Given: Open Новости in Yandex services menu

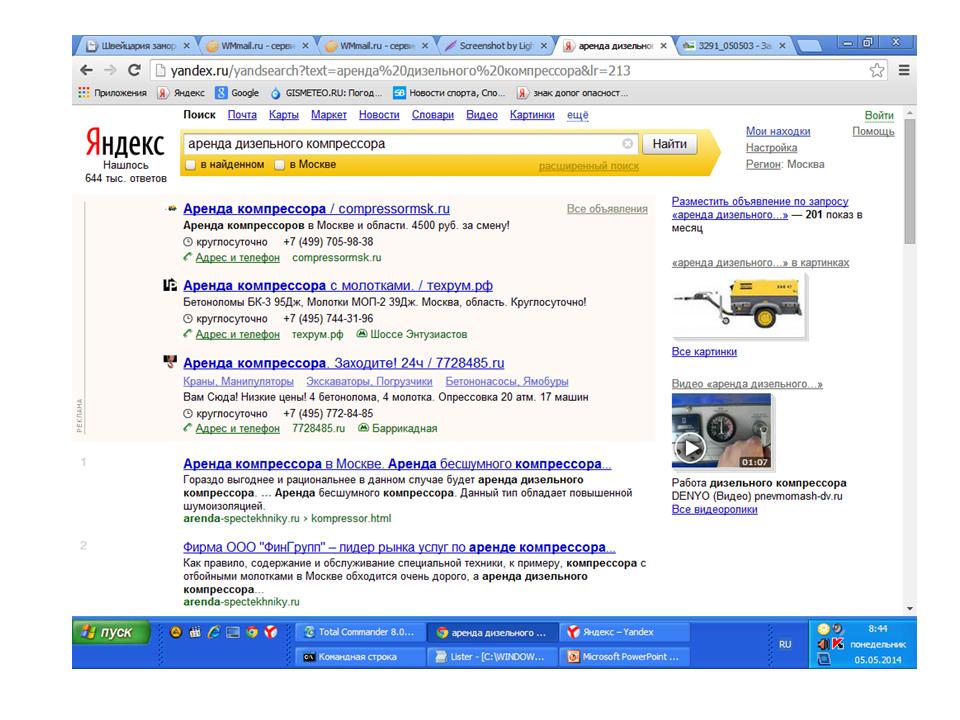Looking at the screenshot, I should tap(379, 114).
